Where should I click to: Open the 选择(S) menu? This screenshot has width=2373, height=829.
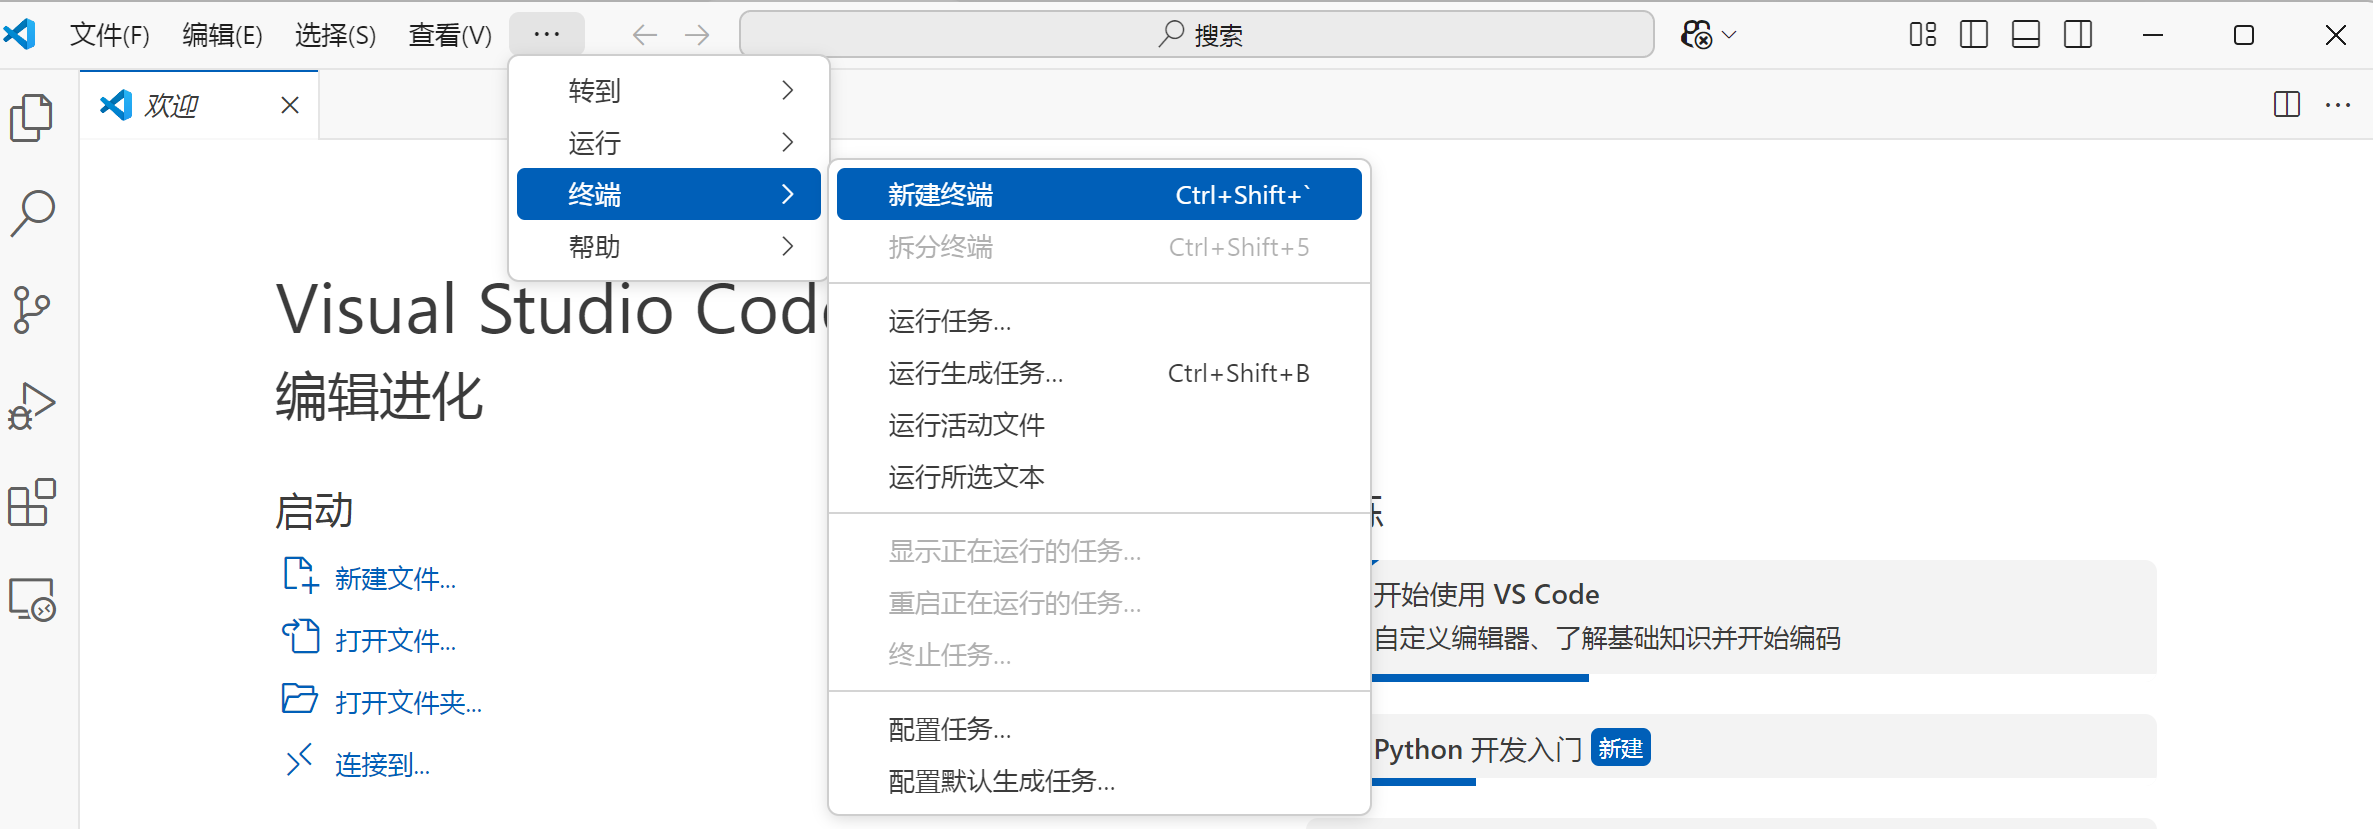(x=335, y=35)
